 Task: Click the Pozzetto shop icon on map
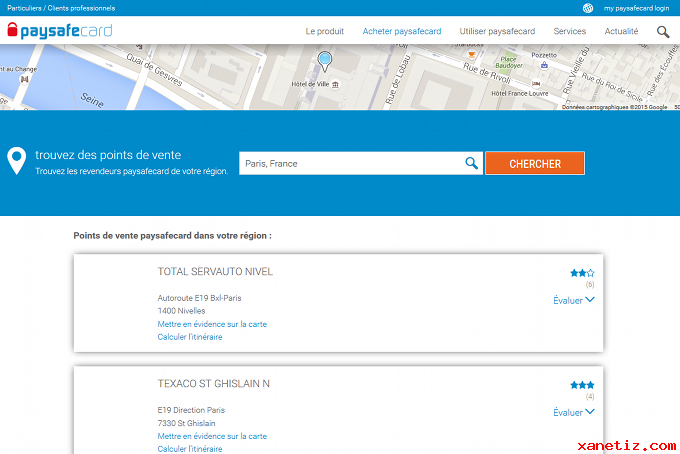pos(544,65)
